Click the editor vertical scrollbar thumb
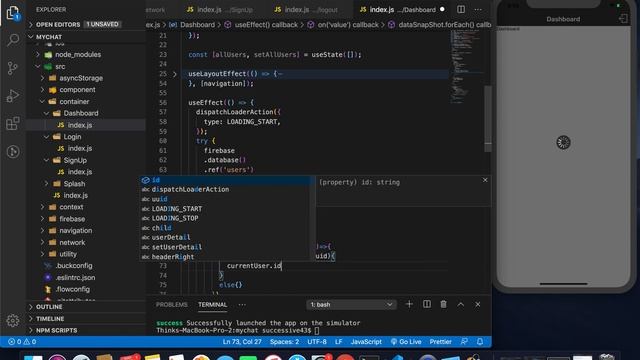 click(x=488, y=119)
